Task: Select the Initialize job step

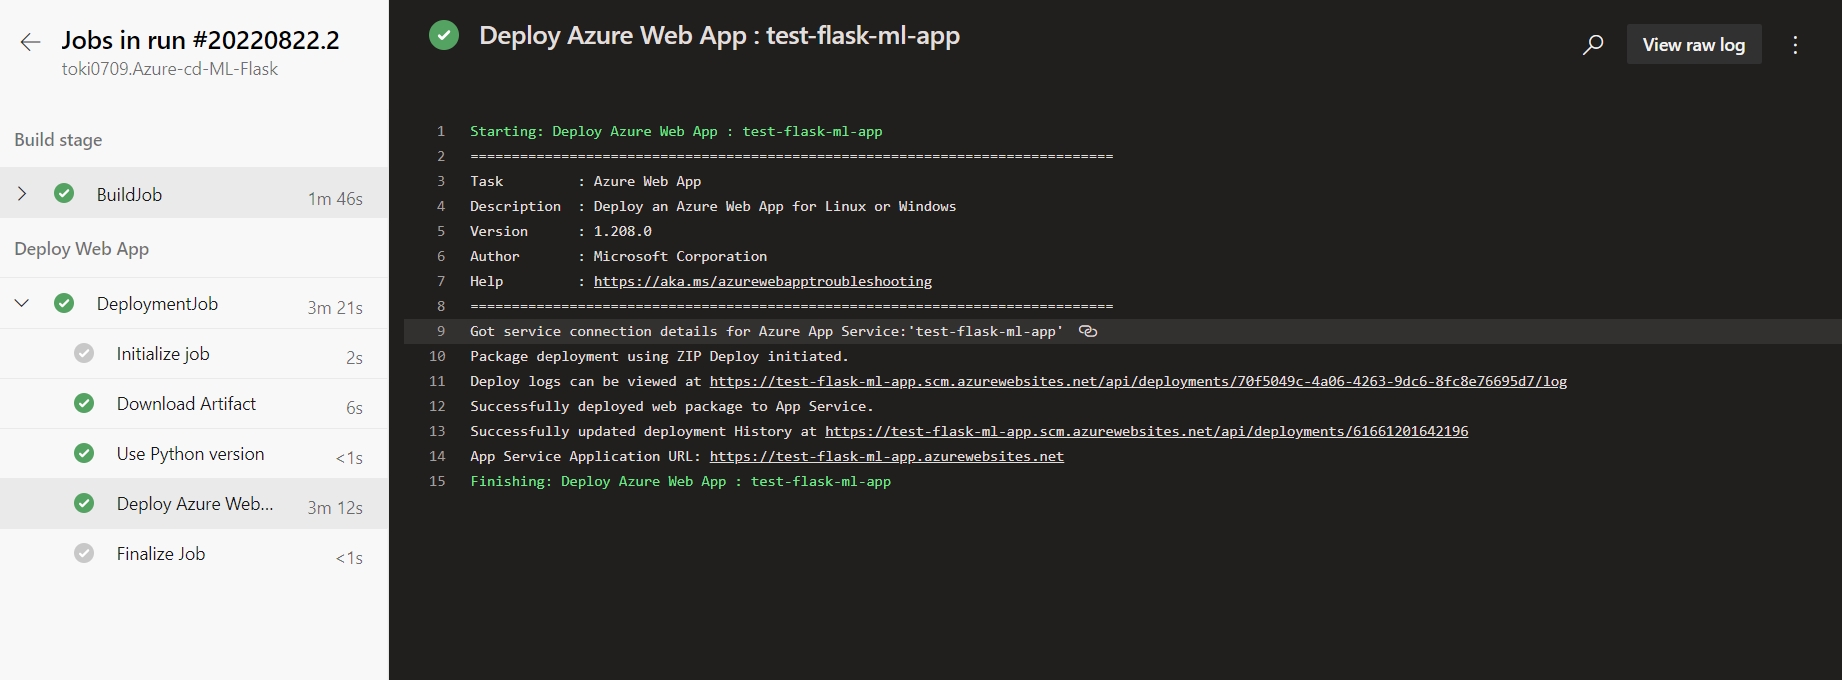Action: click(x=194, y=354)
